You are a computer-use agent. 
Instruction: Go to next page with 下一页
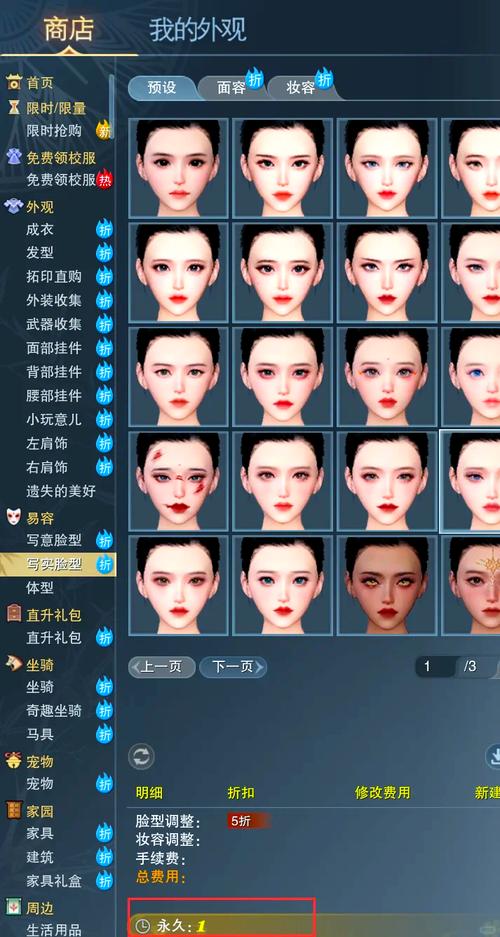click(x=233, y=667)
